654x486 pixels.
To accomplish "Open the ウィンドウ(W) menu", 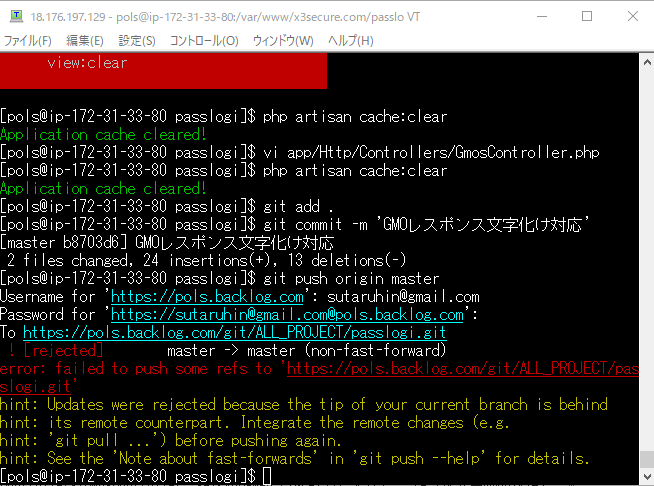I will pyautogui.click(x=283, y=41).
